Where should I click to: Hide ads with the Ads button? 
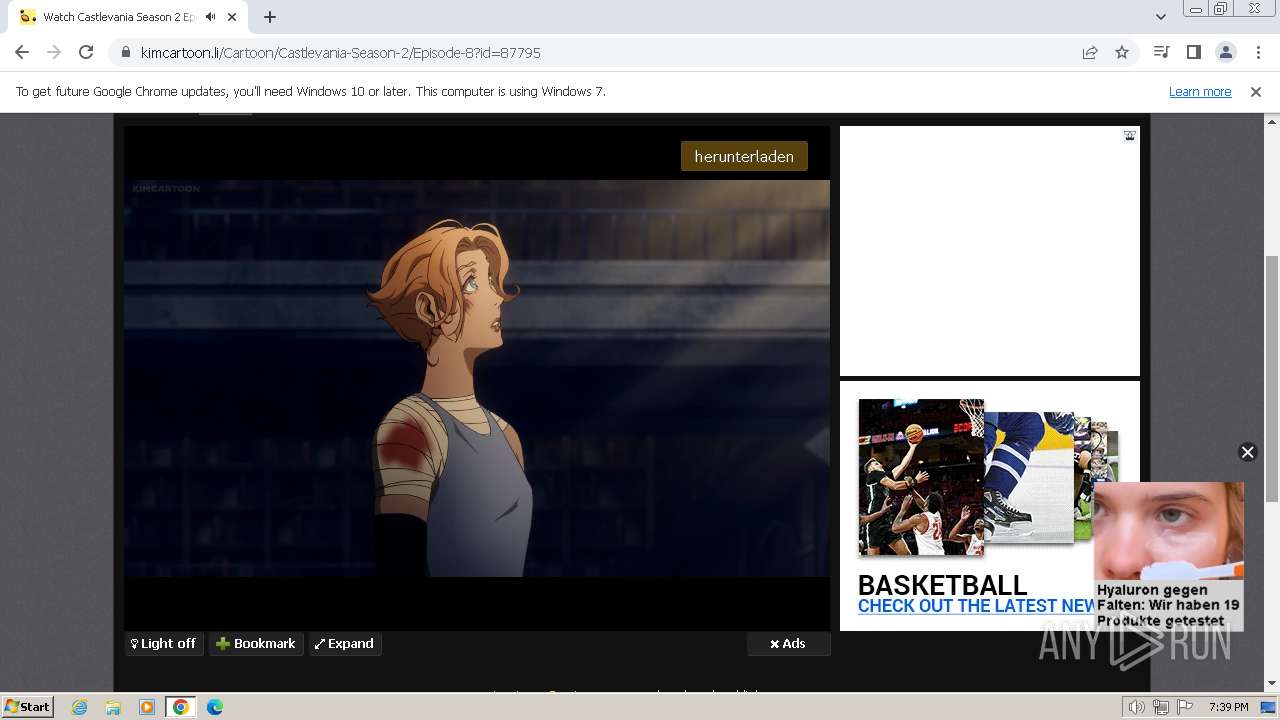[x=788, y=644]
